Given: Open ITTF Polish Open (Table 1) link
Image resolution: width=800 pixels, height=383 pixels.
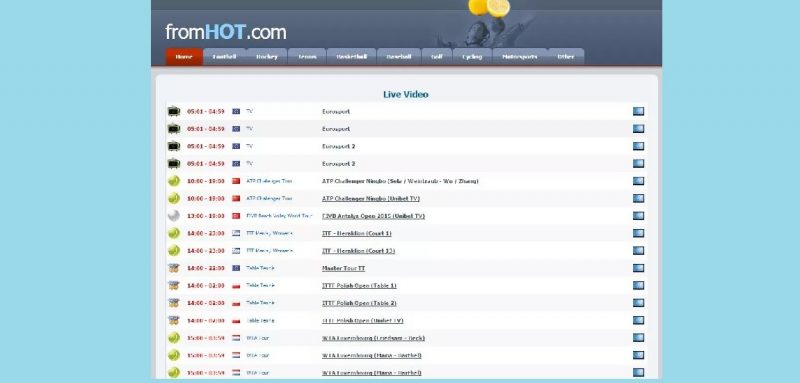Looking at the screenshot, I should click(x=359, y=285).
